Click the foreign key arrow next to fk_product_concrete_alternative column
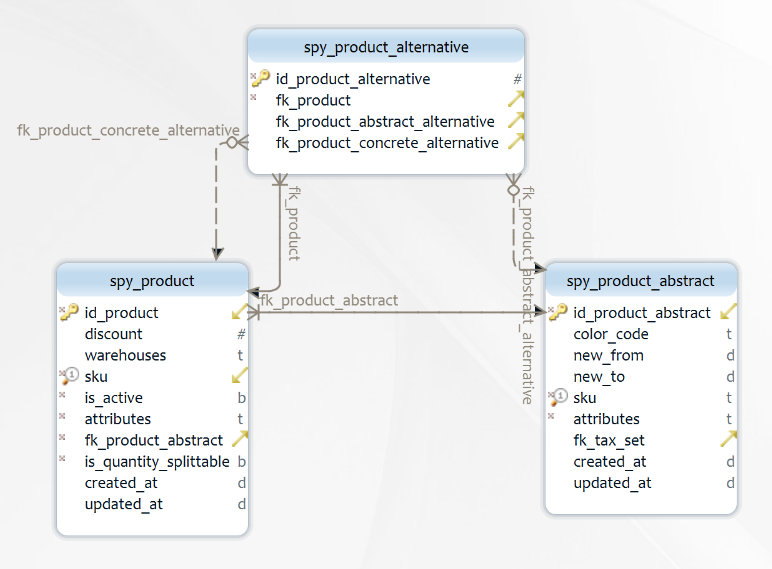Screen dimensions: 772x569 [x=516, y=142]
